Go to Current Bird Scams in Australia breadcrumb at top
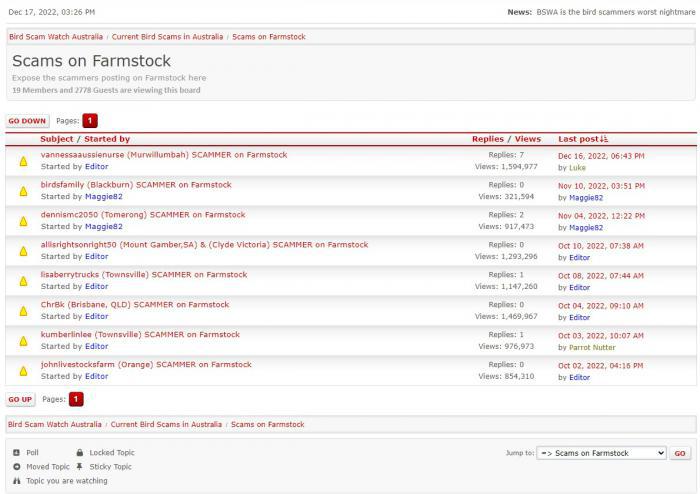 click(x=166, y=37)
